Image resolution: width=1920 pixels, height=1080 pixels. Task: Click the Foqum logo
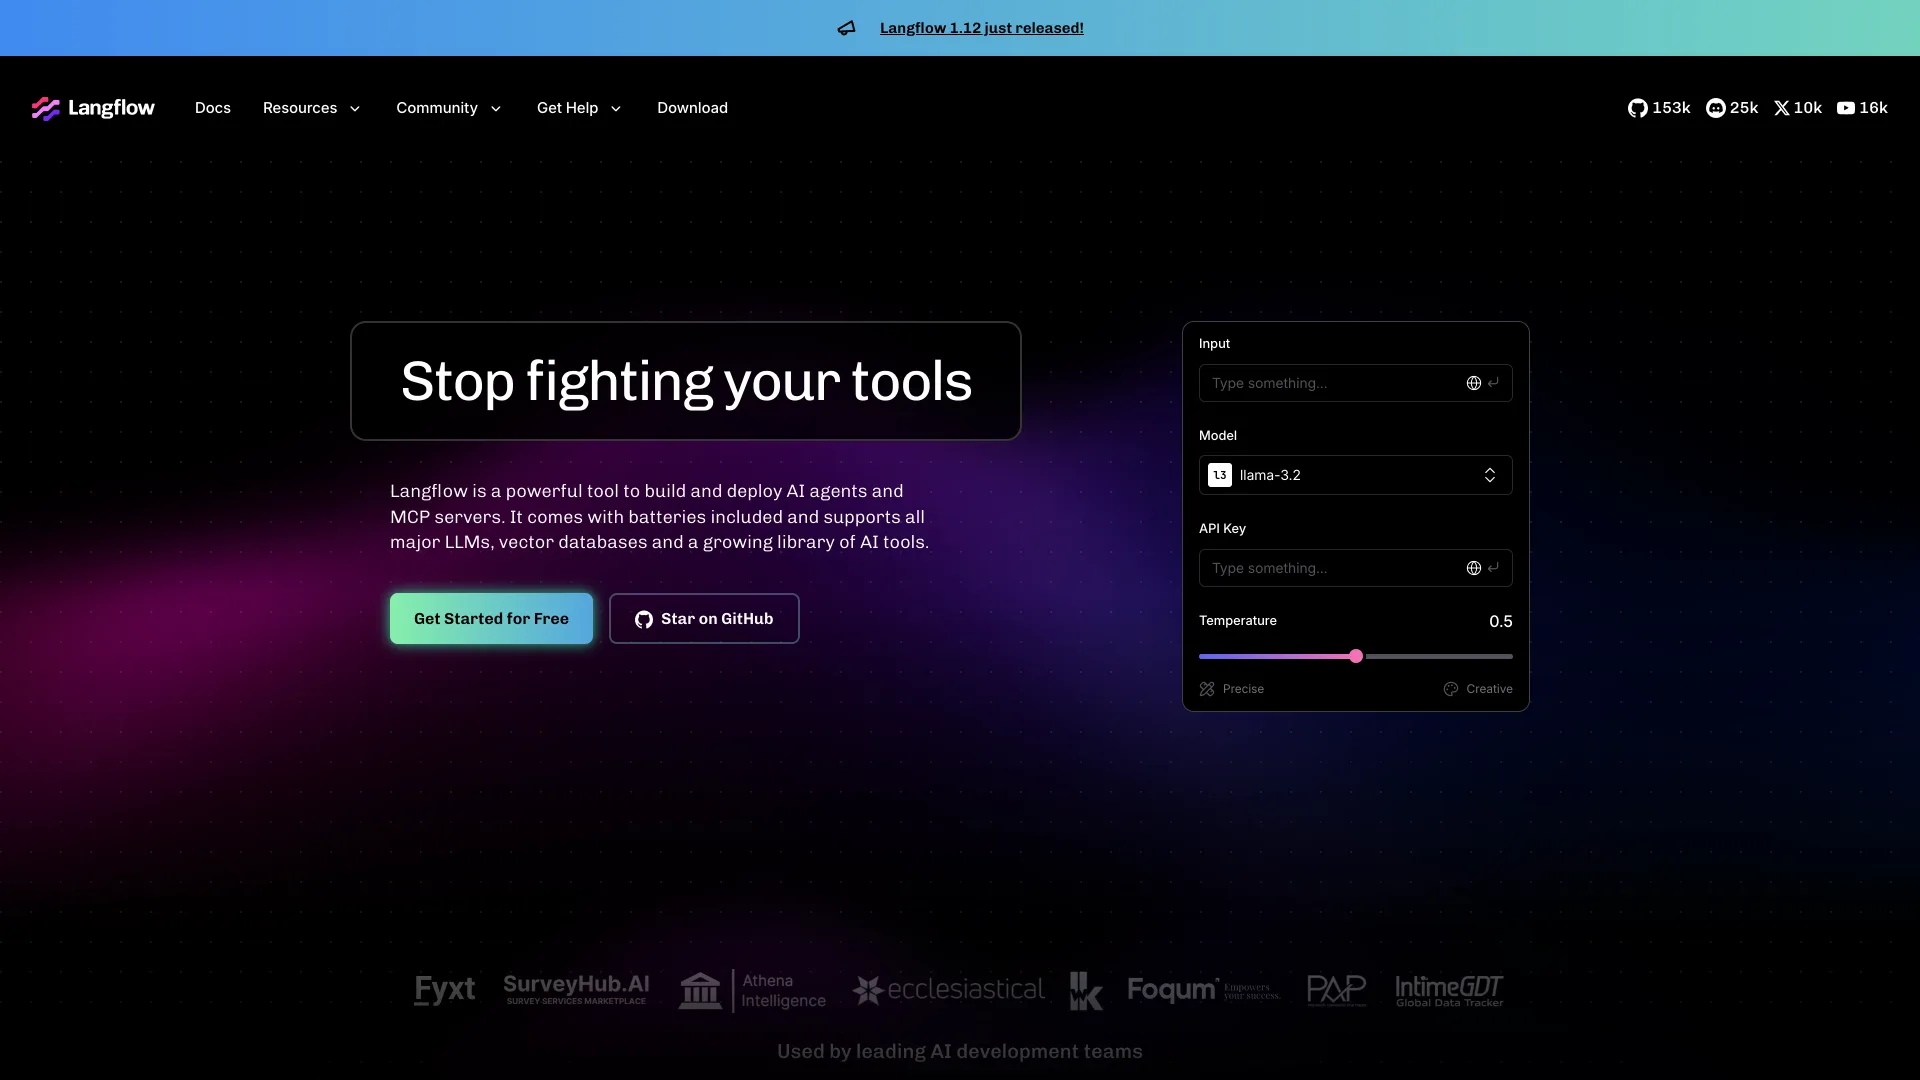pos(1204,990)
